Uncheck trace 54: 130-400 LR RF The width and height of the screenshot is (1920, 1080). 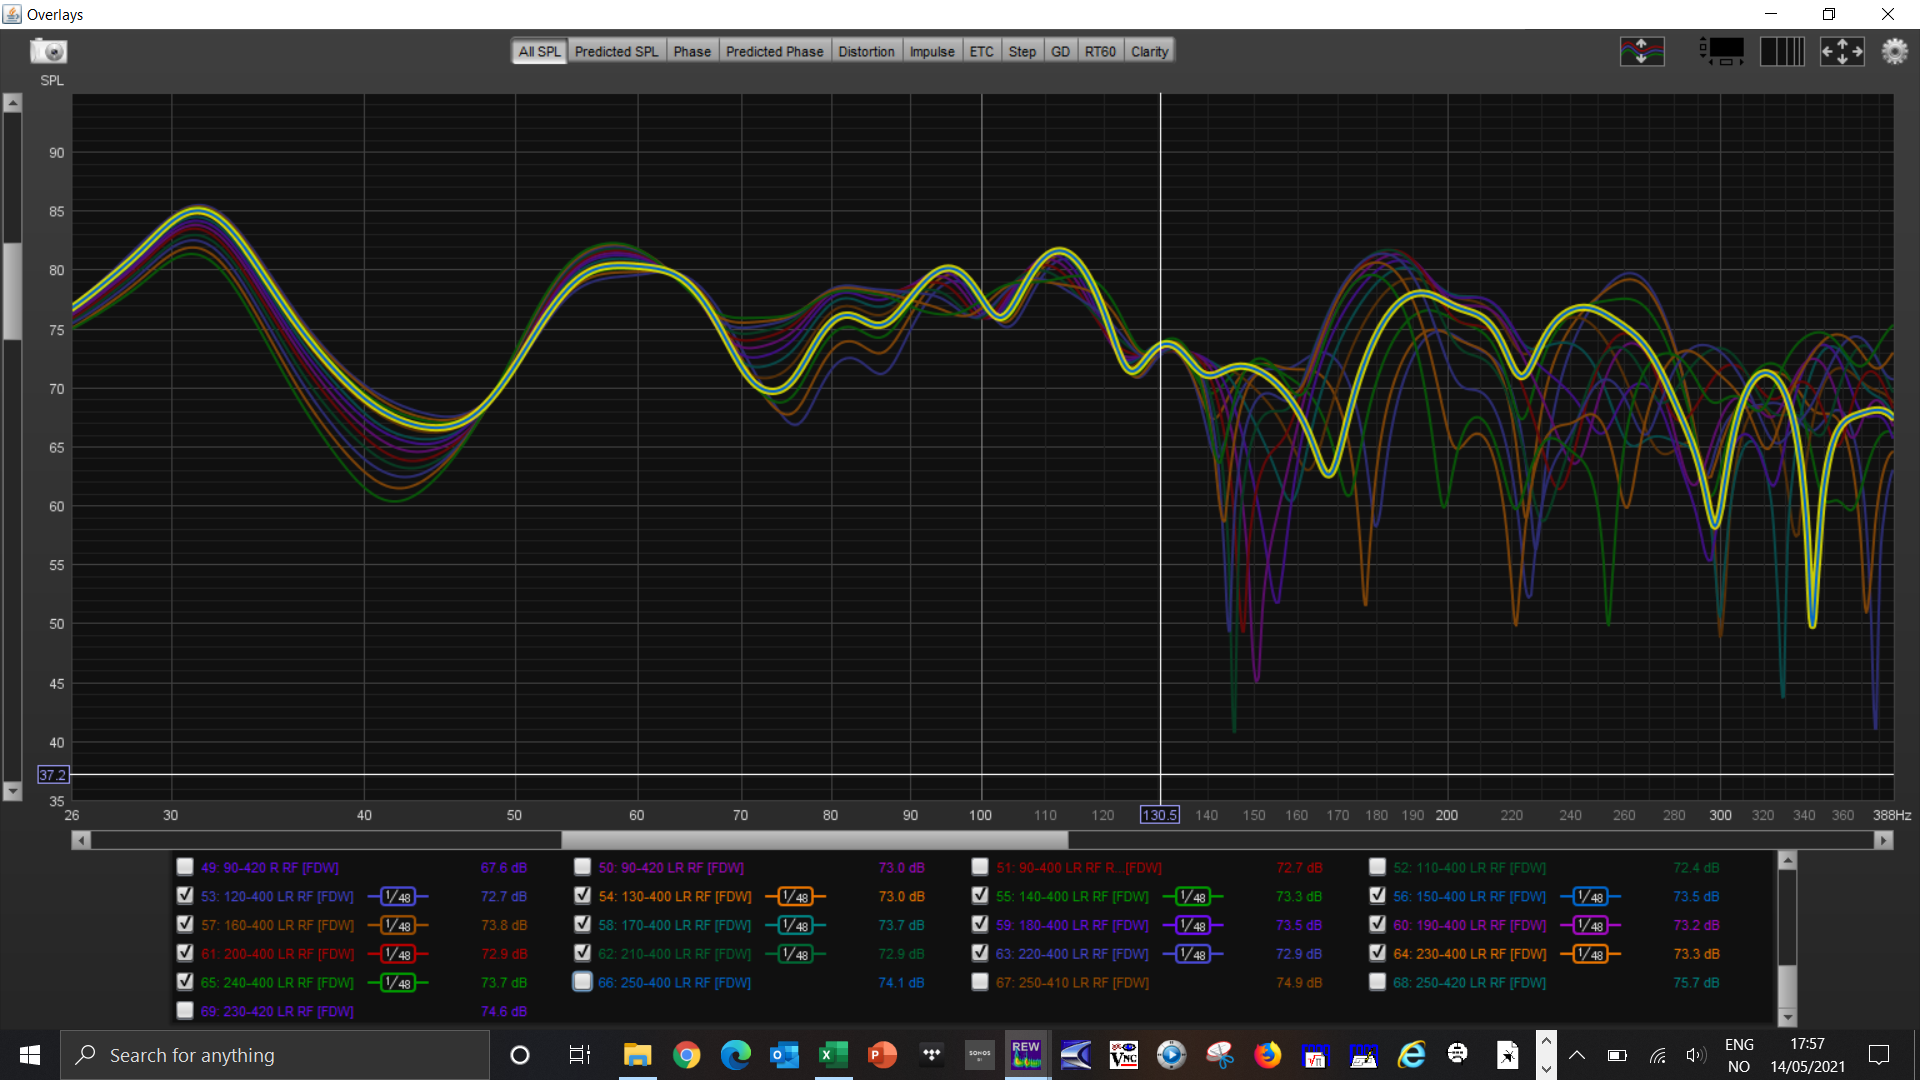(x=582, y=896)
